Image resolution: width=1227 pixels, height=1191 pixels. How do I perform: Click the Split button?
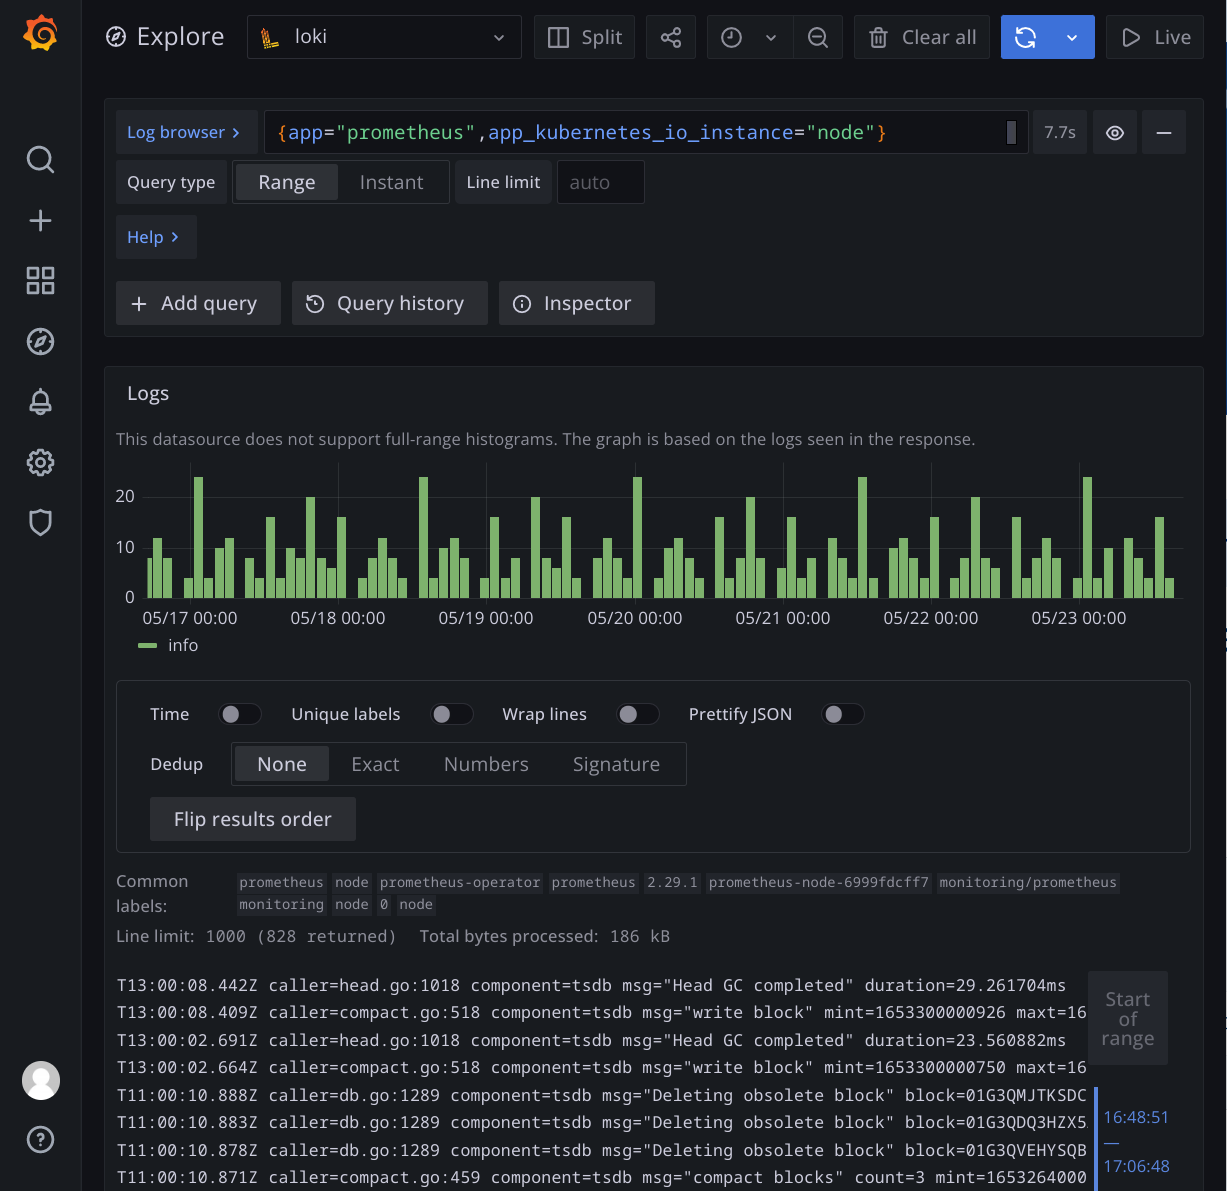click(x=584, y=37)
